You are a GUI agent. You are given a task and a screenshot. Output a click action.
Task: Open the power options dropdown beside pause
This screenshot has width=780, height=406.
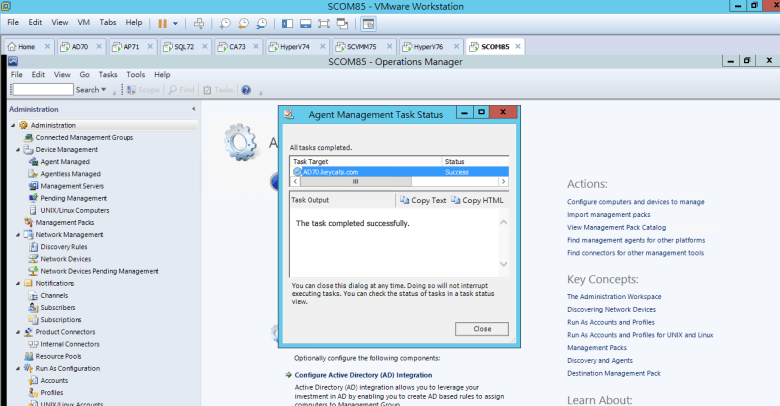pos(177,22)
